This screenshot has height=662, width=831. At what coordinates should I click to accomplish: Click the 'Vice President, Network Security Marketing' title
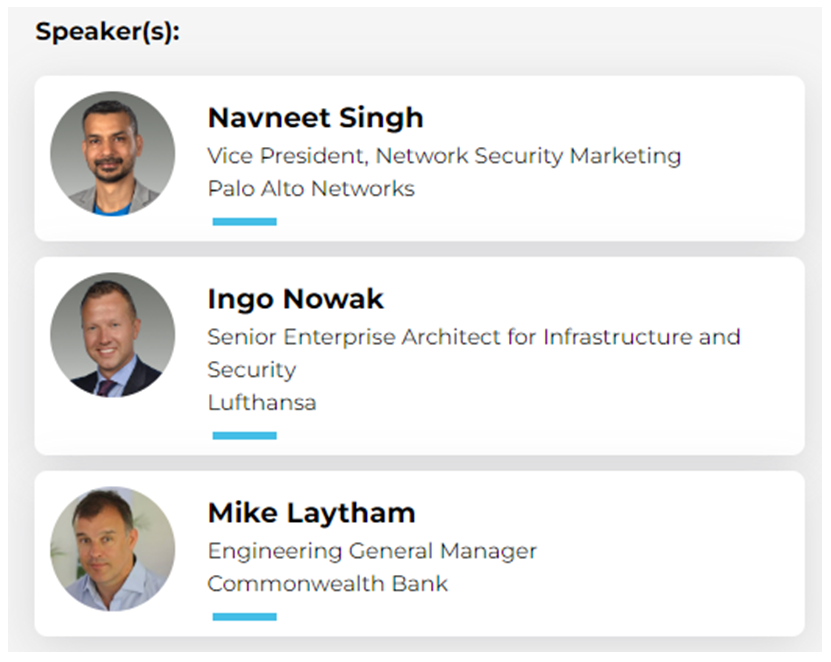(x=444, y=156)
